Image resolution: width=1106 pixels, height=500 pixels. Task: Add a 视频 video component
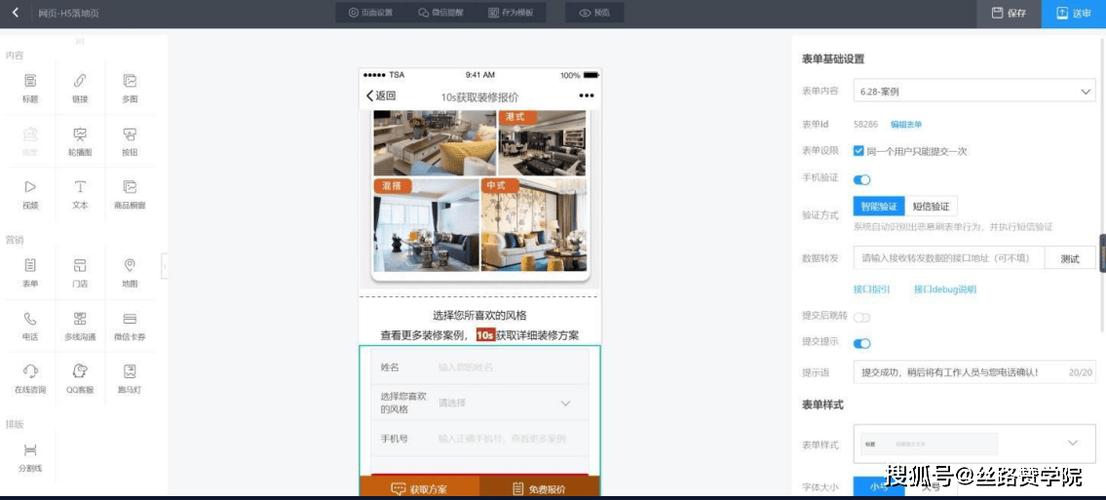click(x=30, y=195)
